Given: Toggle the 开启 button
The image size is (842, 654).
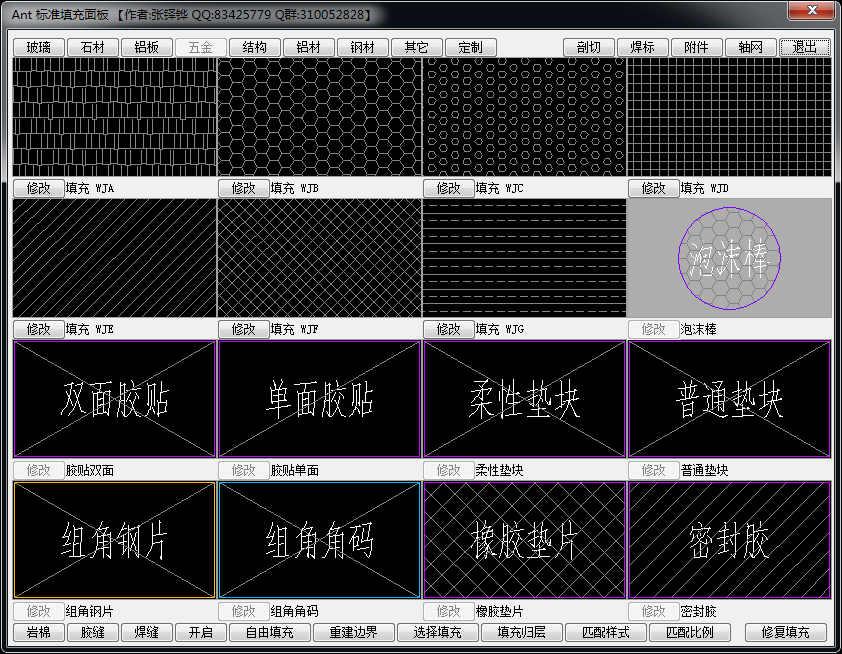Looking at the screenshot, I should 201,632.
